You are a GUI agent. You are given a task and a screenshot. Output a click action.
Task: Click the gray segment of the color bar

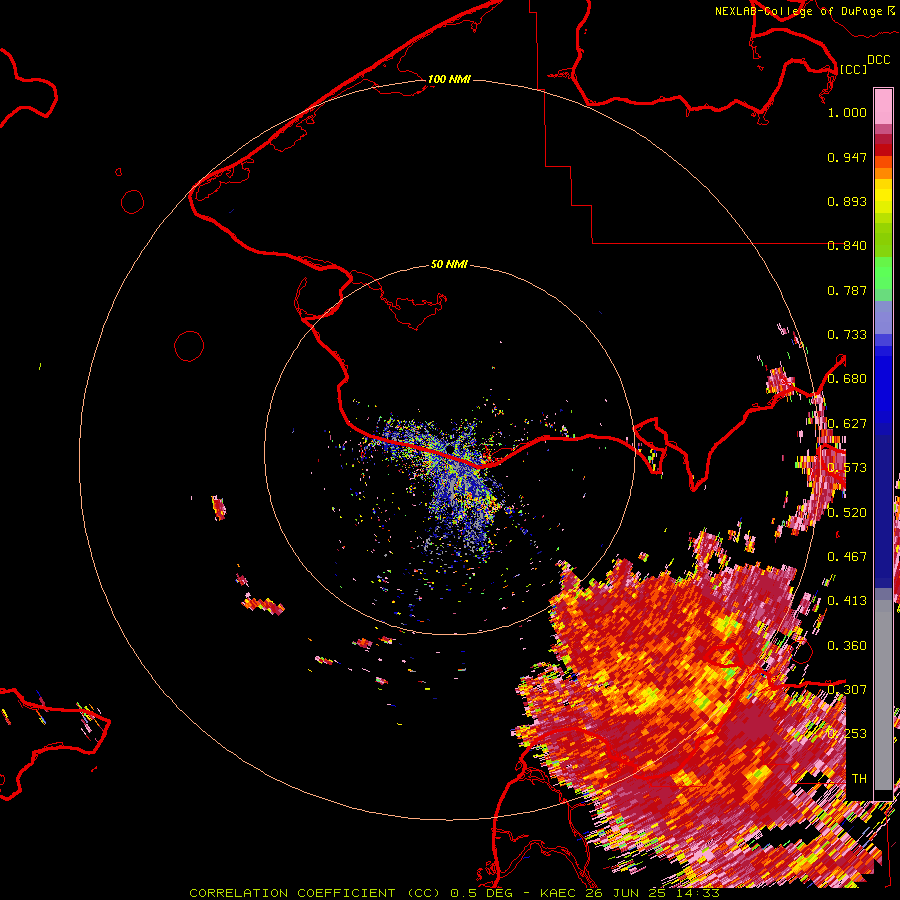(883, 695)
